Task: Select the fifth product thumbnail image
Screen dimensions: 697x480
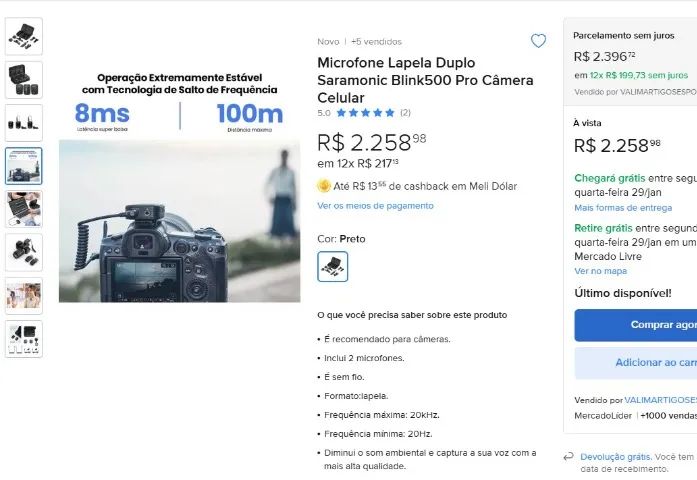Action: pos(24,209)
